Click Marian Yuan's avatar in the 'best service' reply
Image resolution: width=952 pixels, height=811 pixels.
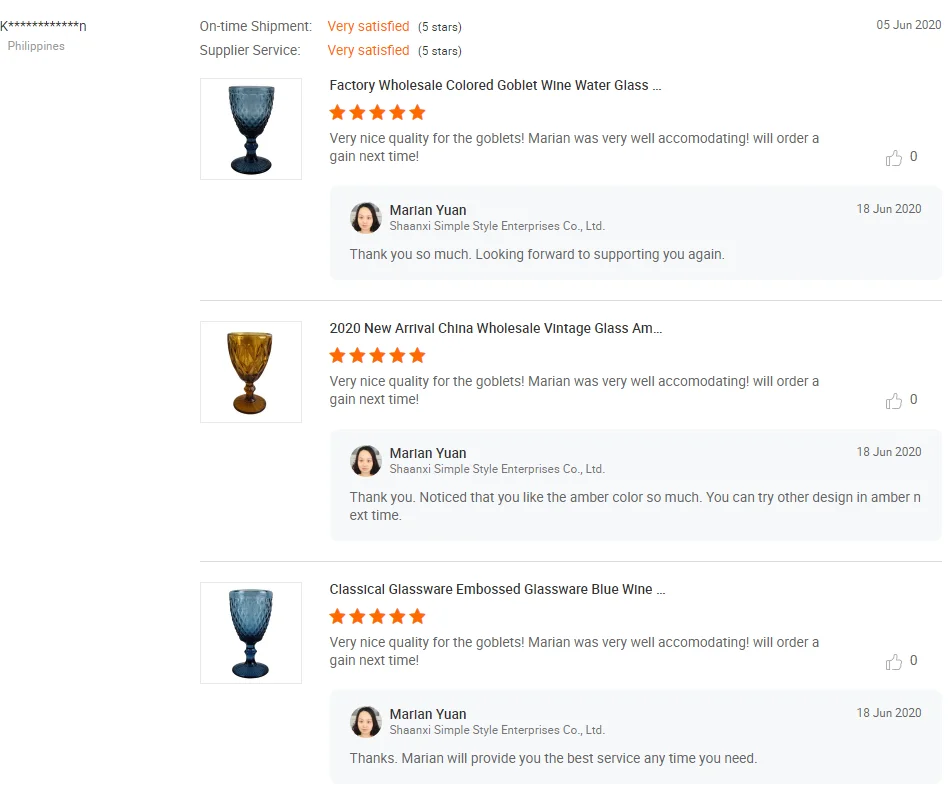[366, 722]
